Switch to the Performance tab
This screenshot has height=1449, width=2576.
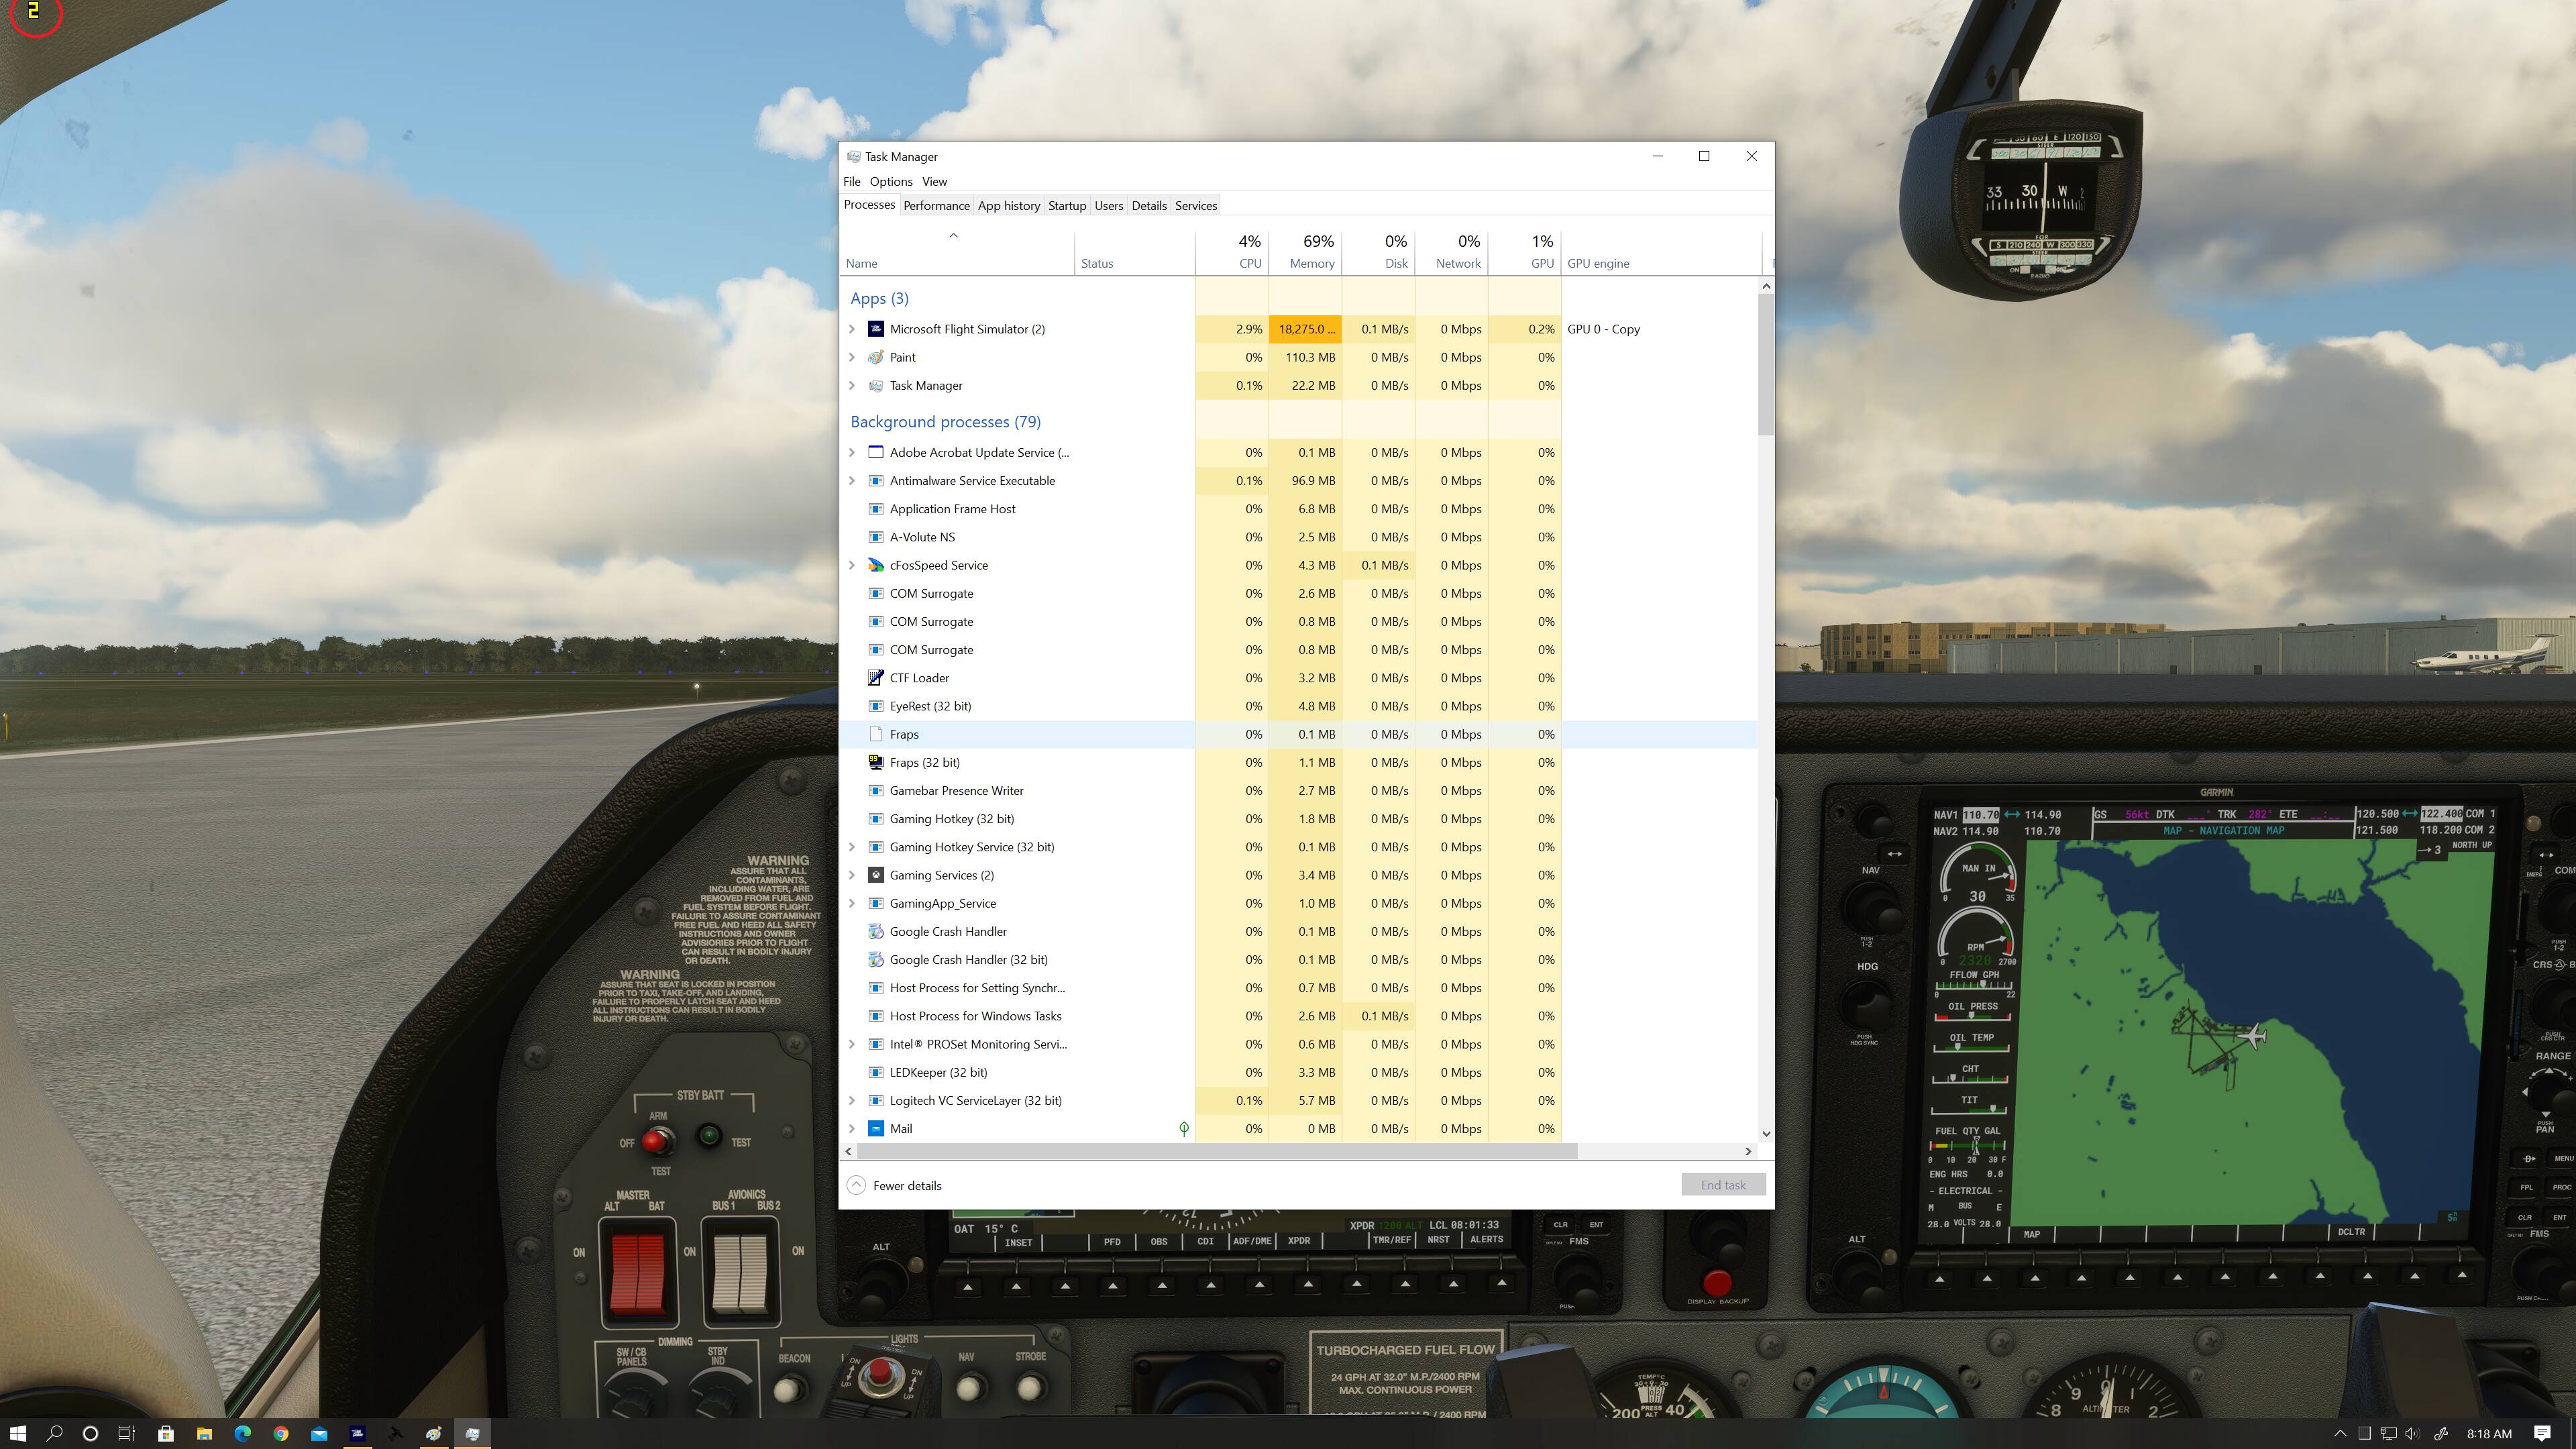(x=936, y=205)
